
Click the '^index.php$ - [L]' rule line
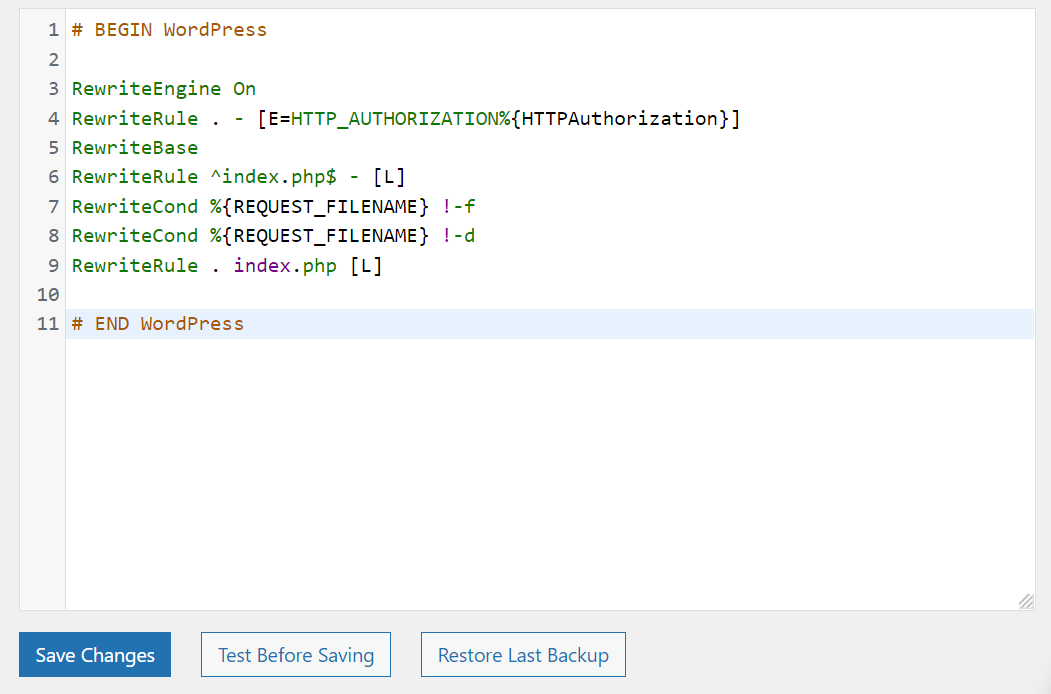click(x=239, y=177)
